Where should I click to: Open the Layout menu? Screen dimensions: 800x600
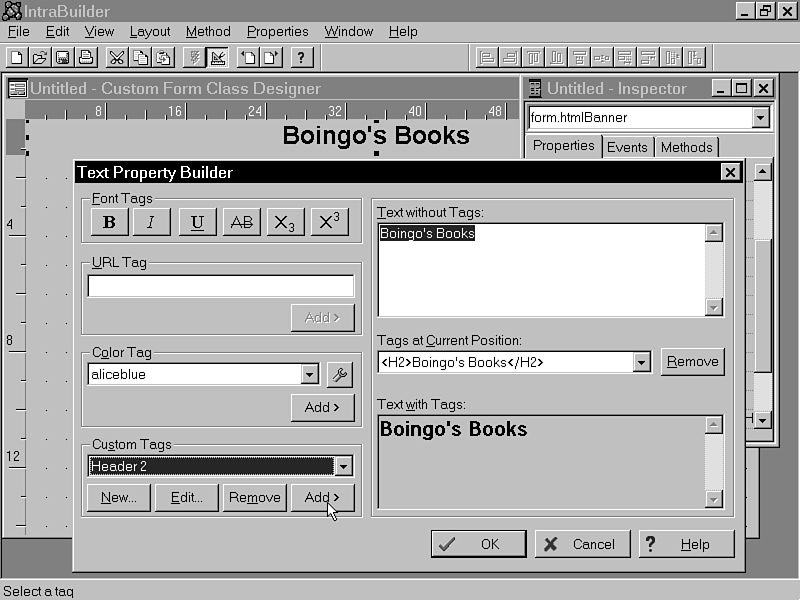point(149,32)
